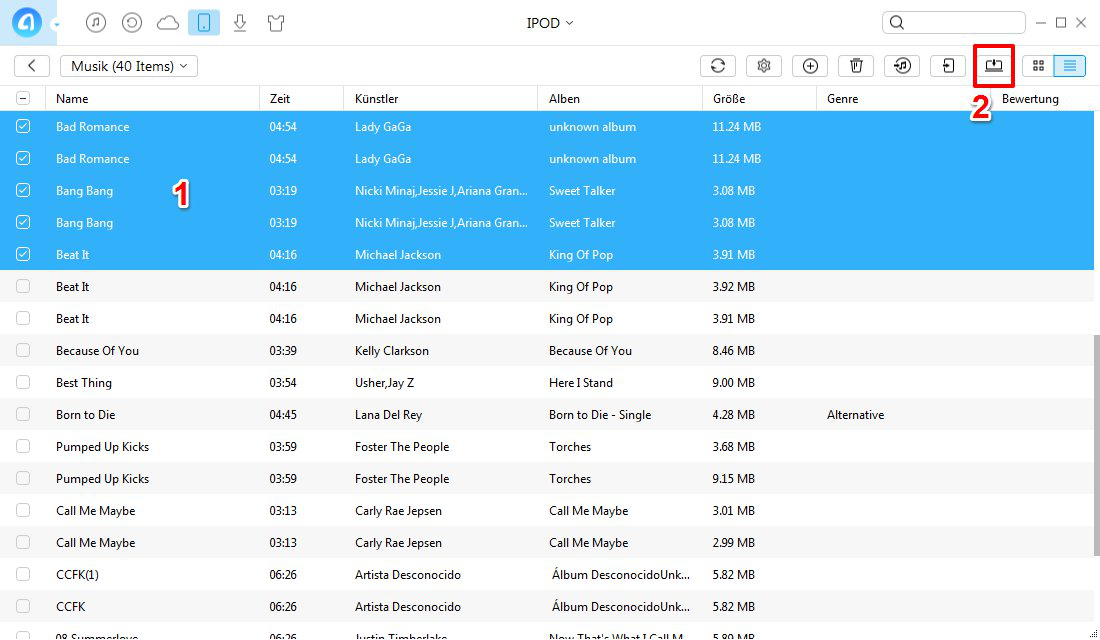1100x640 pixels.
Task: Check the Call Me Maybe 2.99 MB checkbox
Action: coord(23,542)
